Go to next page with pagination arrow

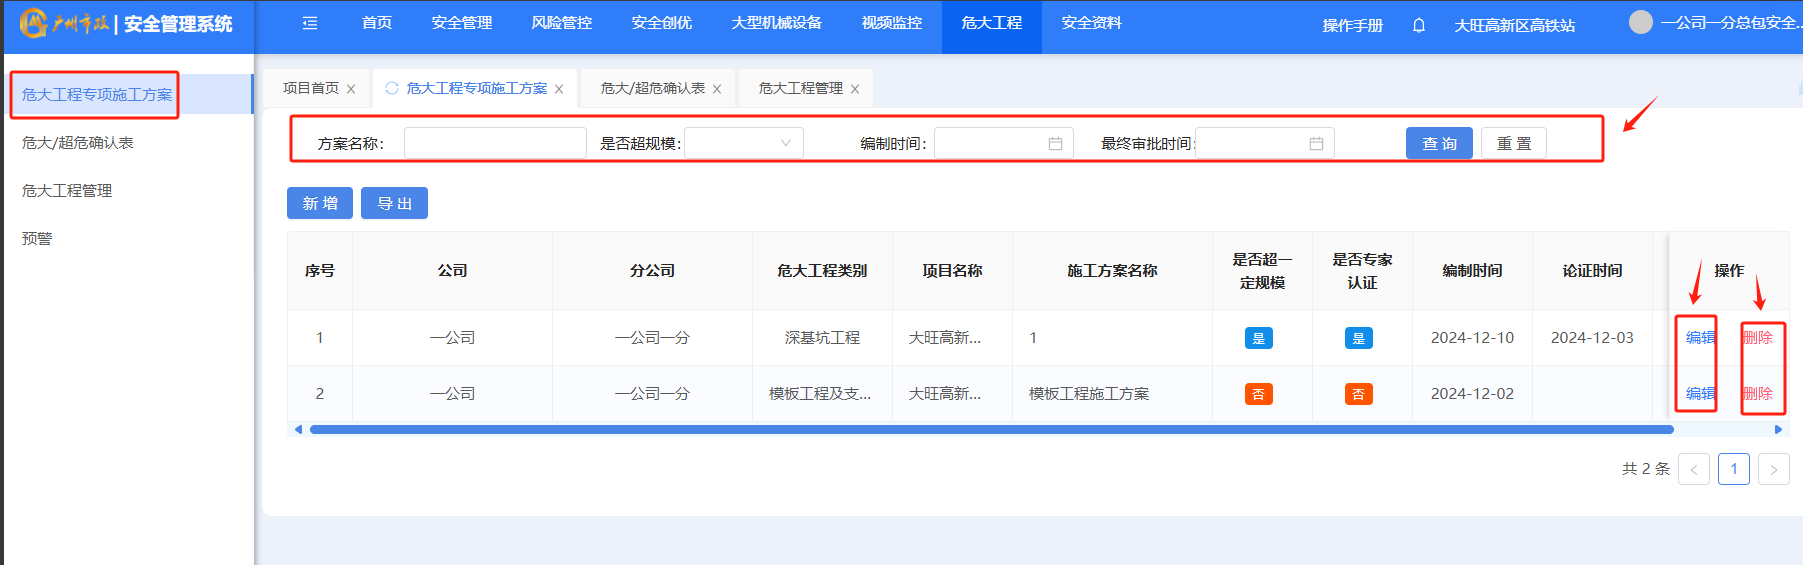click(x=1773, y=469)
